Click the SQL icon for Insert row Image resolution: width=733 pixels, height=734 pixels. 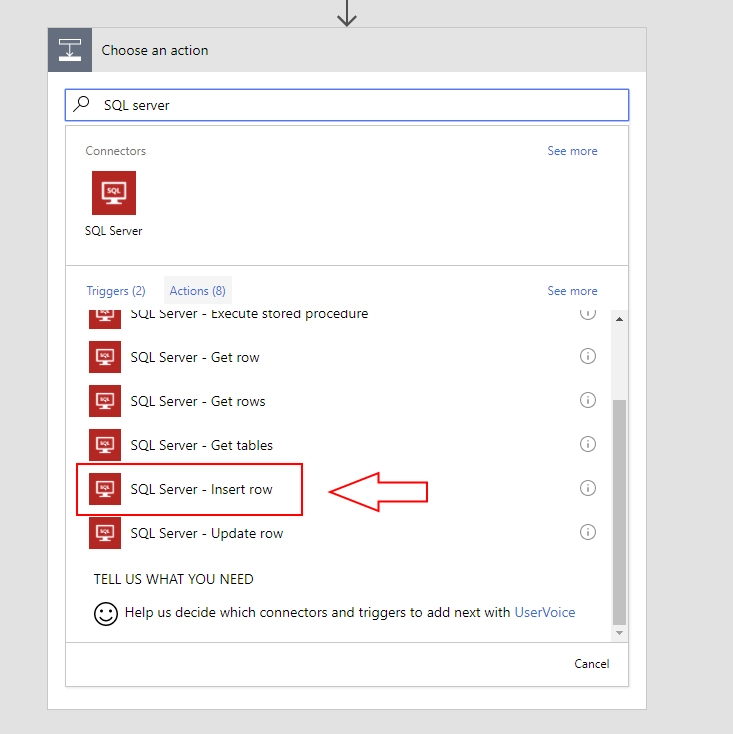pyautogui.click(x=105, y=489)
